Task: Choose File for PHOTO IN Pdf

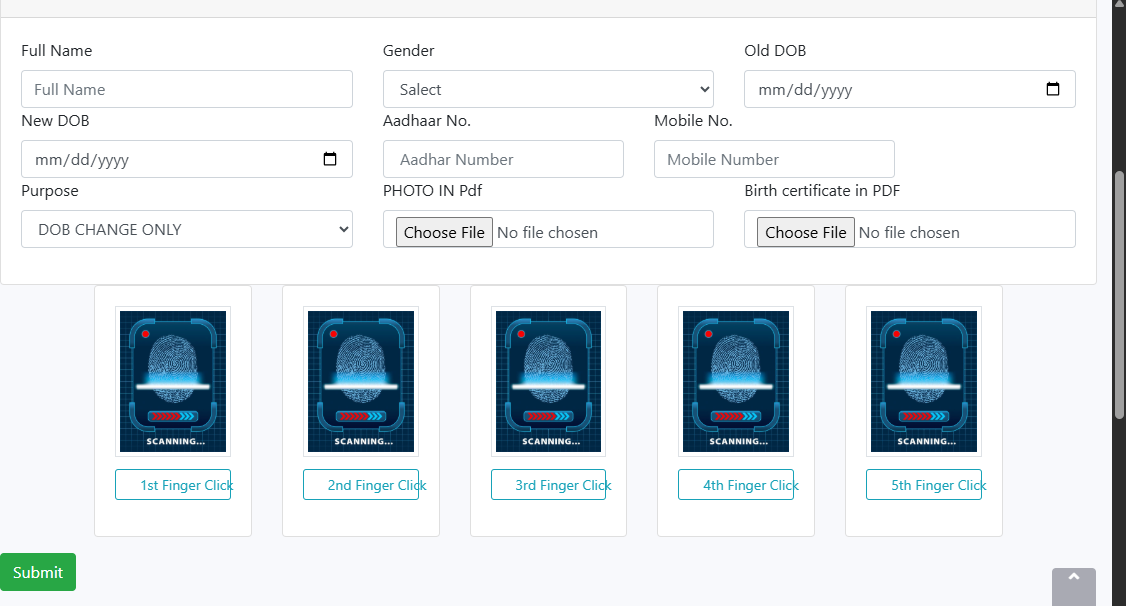Action: (x=444, y=232)
